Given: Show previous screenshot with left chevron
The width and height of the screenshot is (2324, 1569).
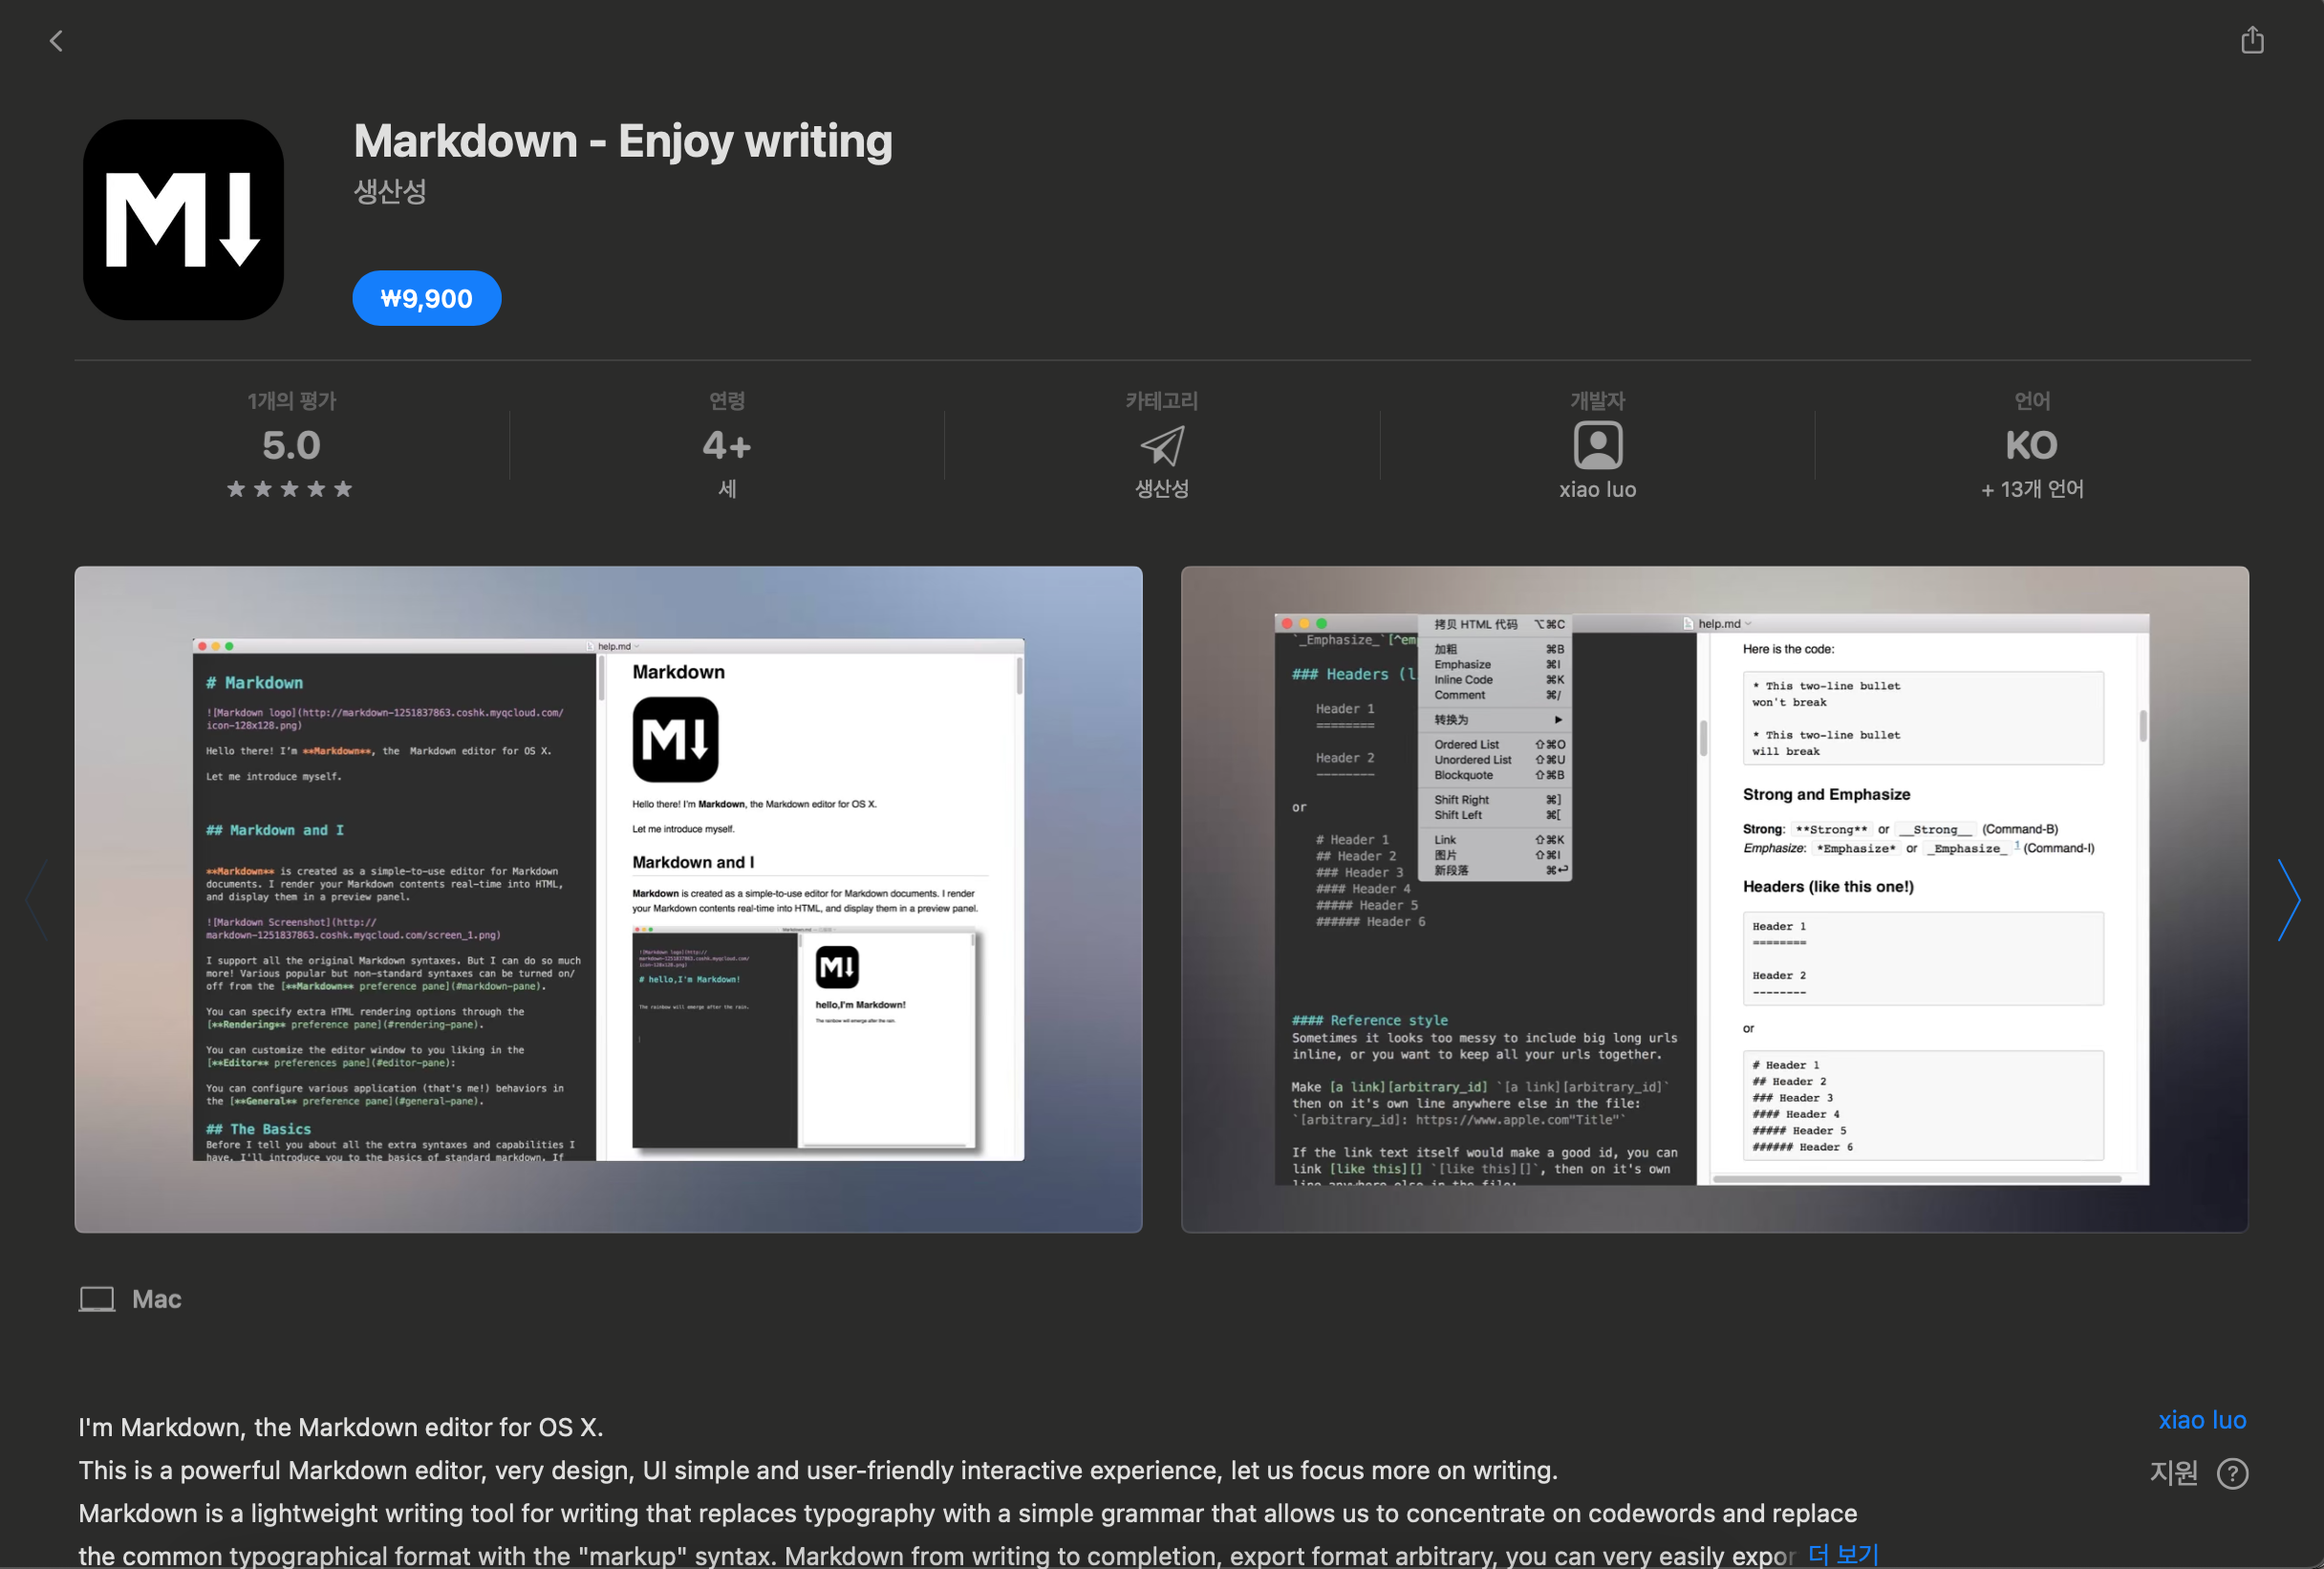Looking at the screenshot, I should (x=37, y=899).
